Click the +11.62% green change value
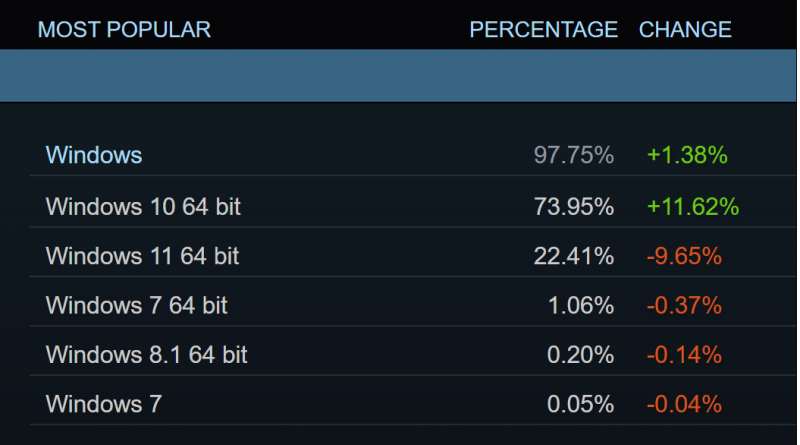 [692, 207]
